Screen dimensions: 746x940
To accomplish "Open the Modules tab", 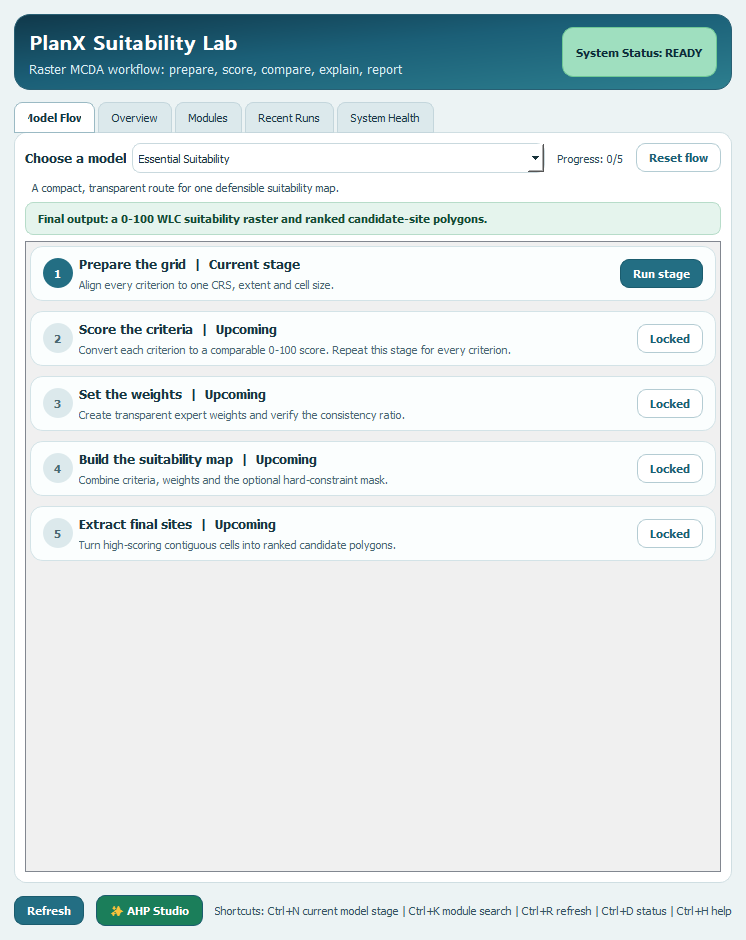I will coord(207,118).
